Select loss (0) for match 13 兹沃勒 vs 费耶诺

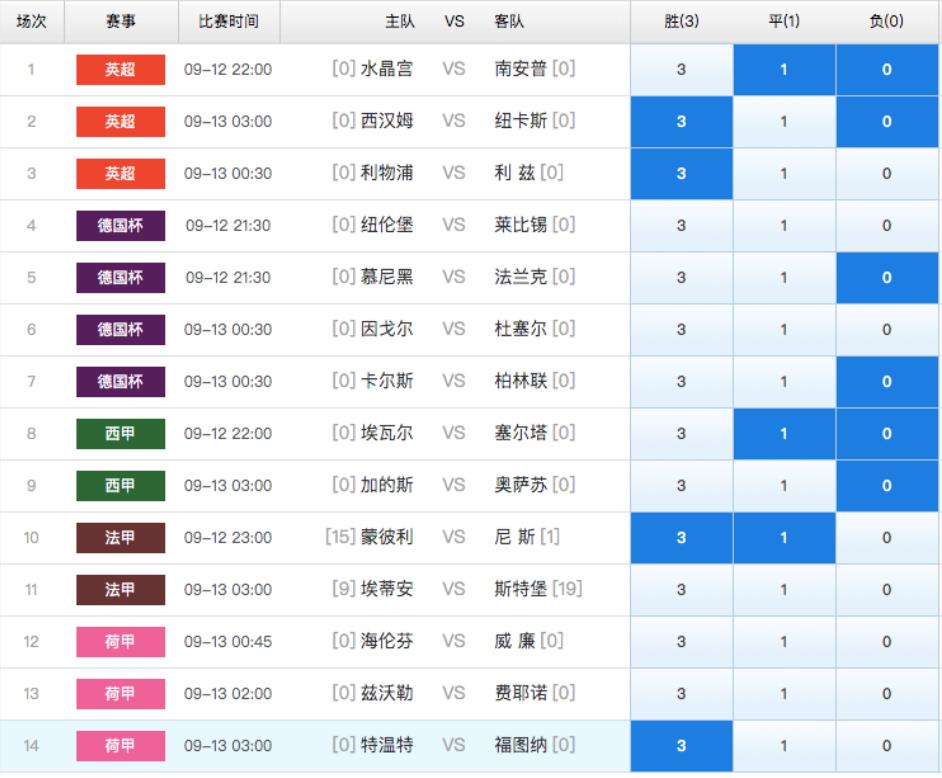pyautogui.click(x=887, y=694)
